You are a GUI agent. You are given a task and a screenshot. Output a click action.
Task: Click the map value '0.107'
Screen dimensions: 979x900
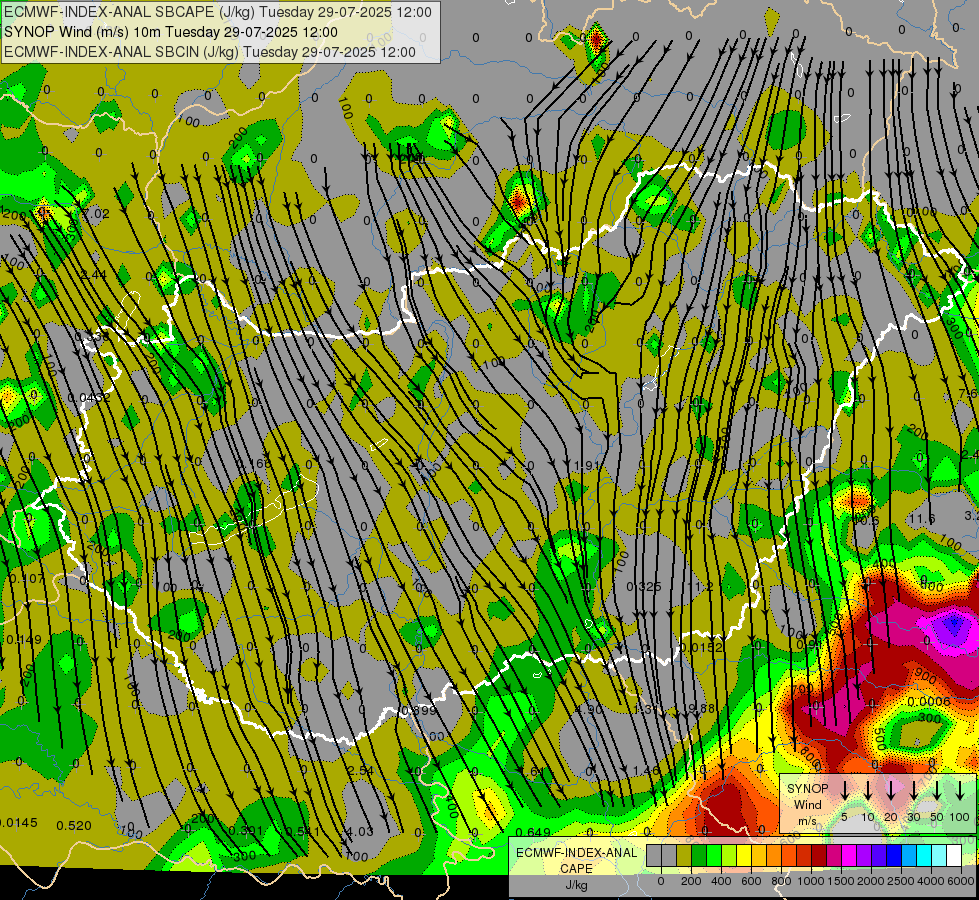(27, 579)
